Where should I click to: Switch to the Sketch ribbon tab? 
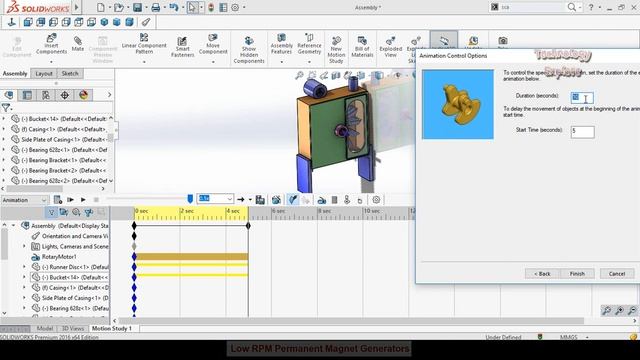tap(70, 73)
